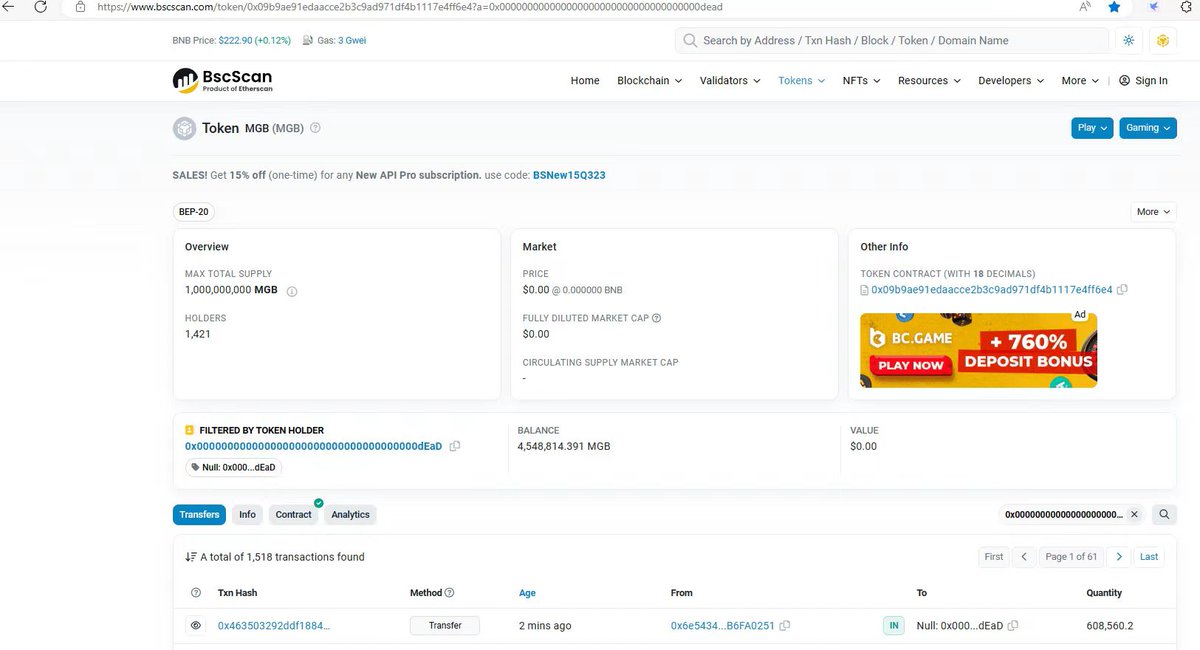Click the Method column help icon

[x=449, y=593]
